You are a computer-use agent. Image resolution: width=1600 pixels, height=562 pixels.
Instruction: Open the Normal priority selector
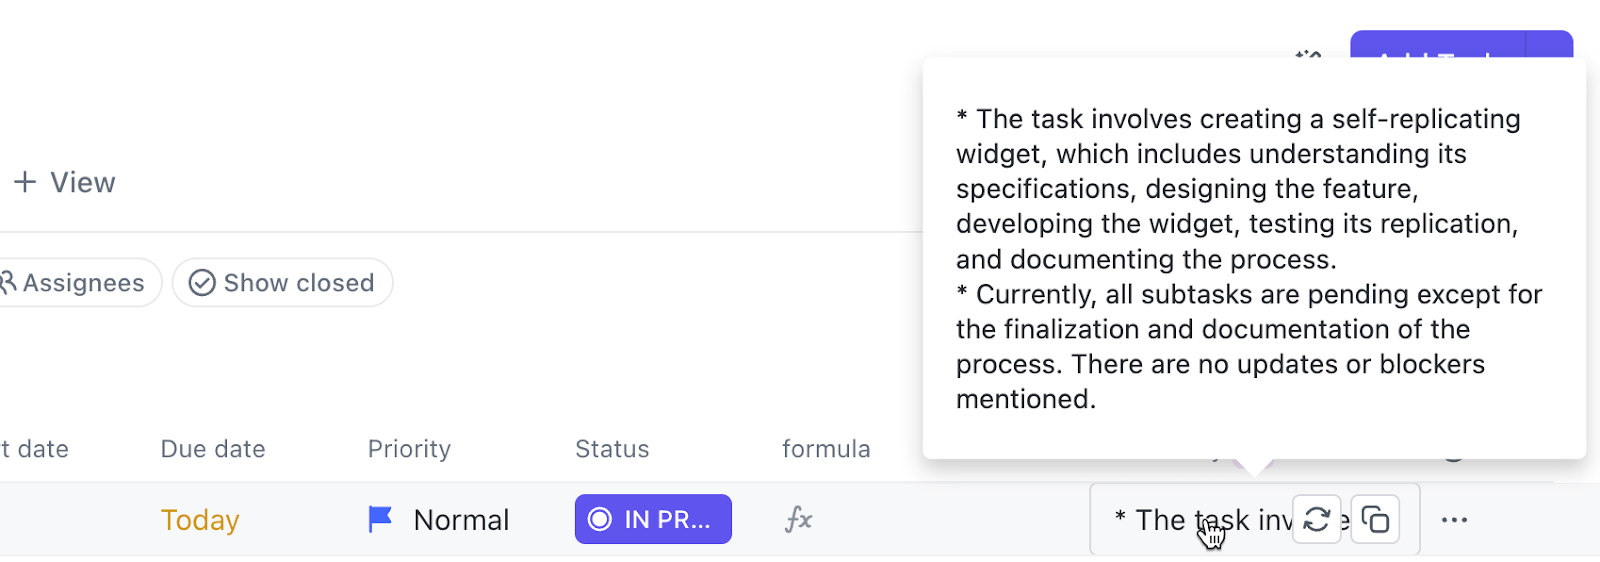tap(461, 520)
